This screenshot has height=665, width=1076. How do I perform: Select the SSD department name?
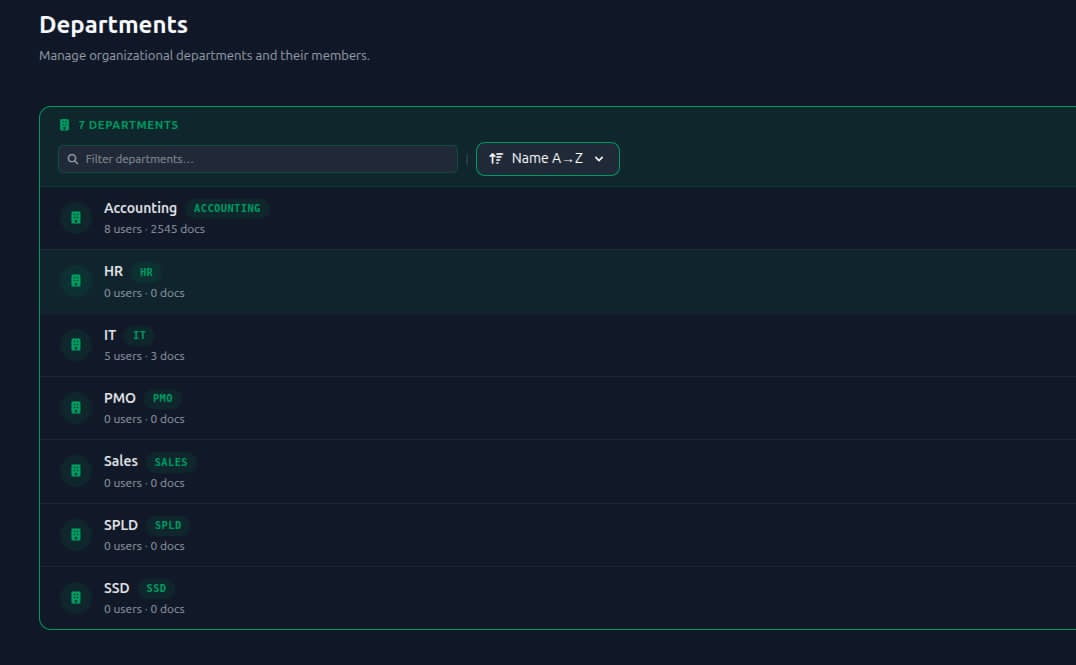(x=117, y=588)
